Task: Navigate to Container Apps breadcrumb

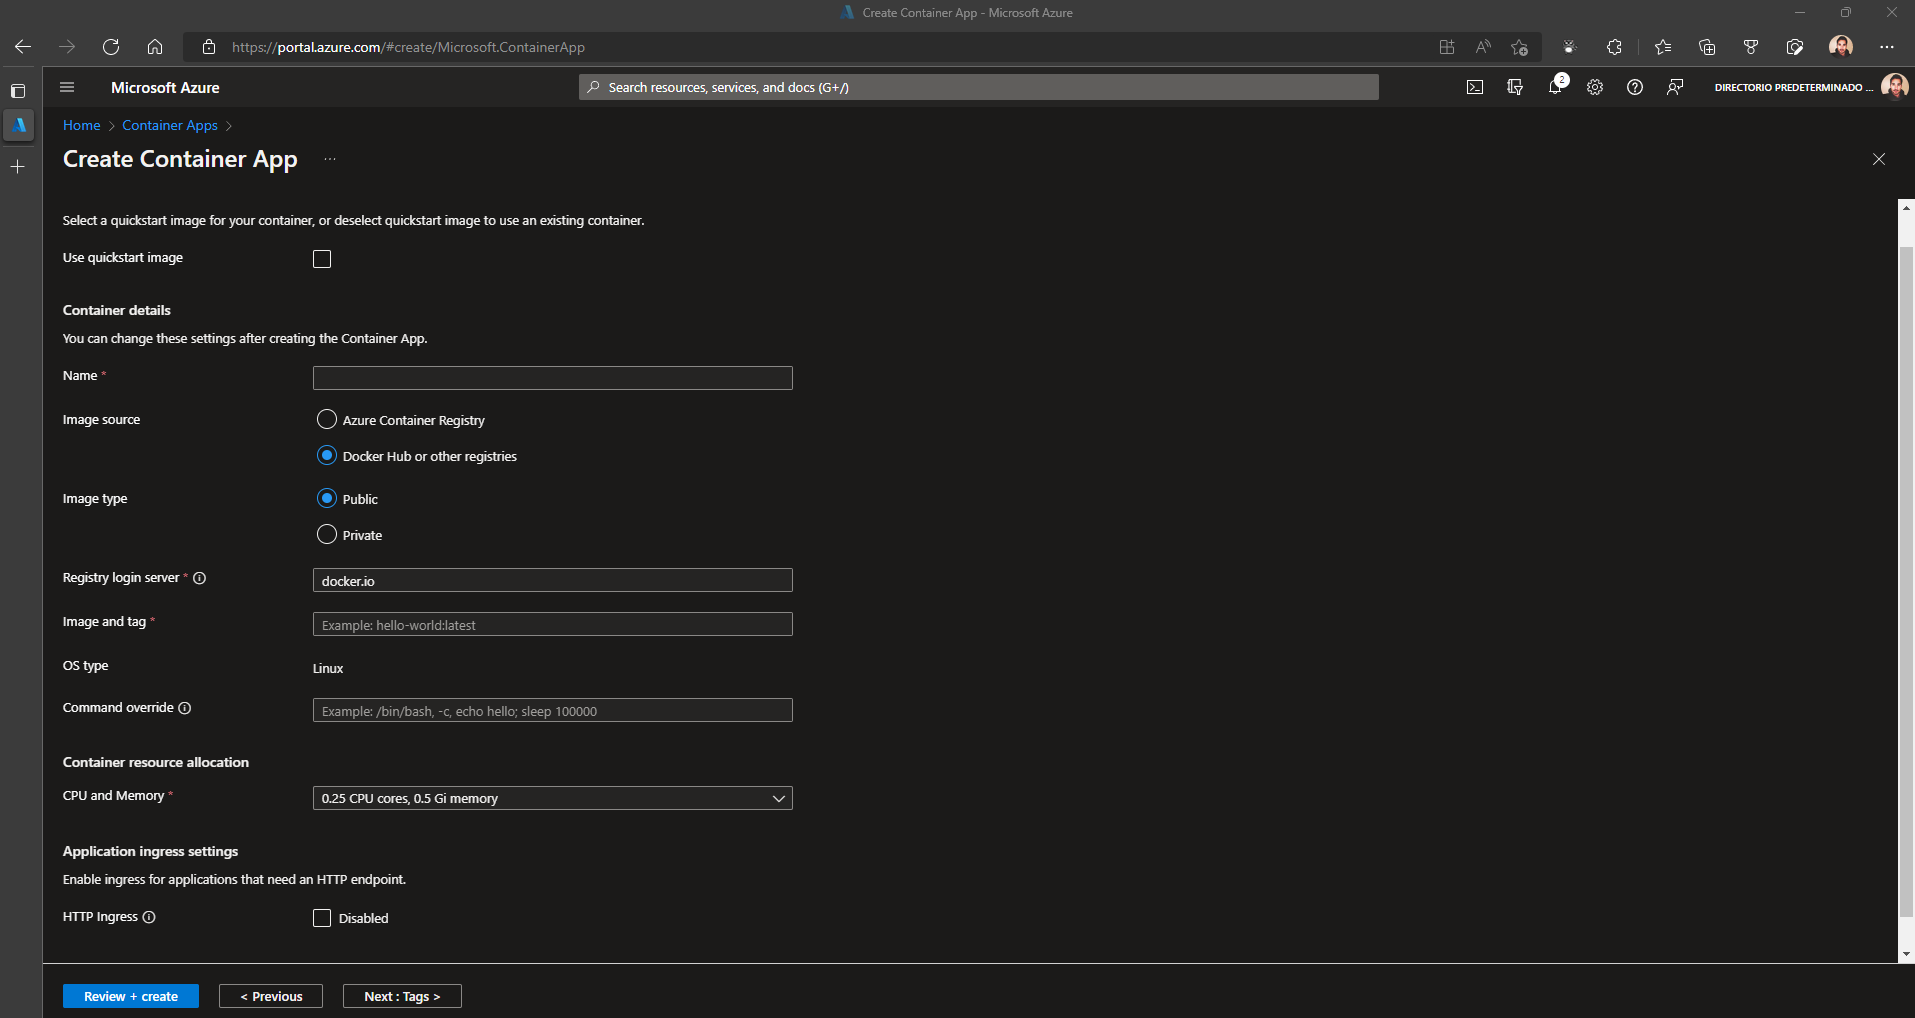Action: (x=169, y=125)
